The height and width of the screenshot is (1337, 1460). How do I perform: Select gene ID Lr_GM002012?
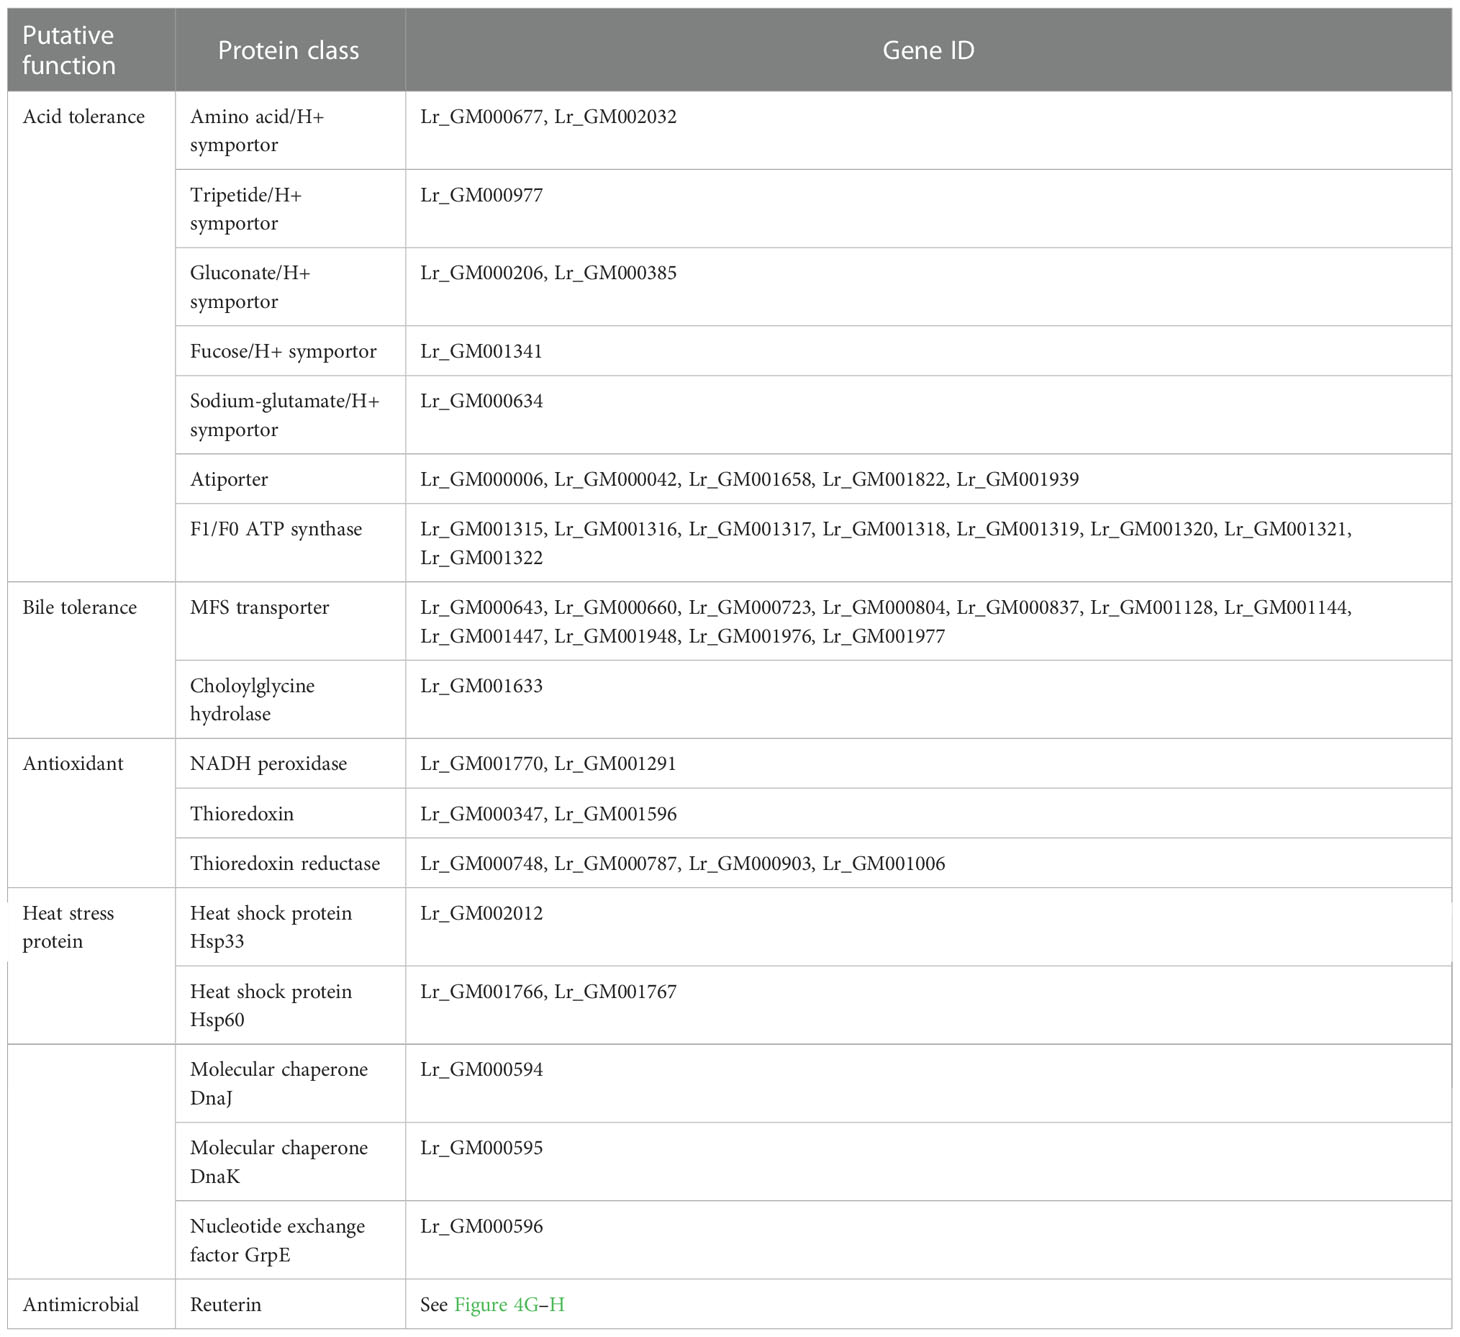point(481,913)
